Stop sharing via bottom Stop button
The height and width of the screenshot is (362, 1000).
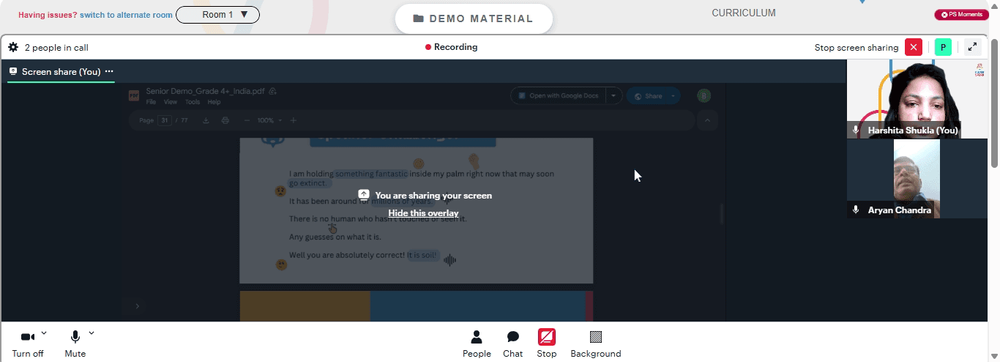coord(547,344)
